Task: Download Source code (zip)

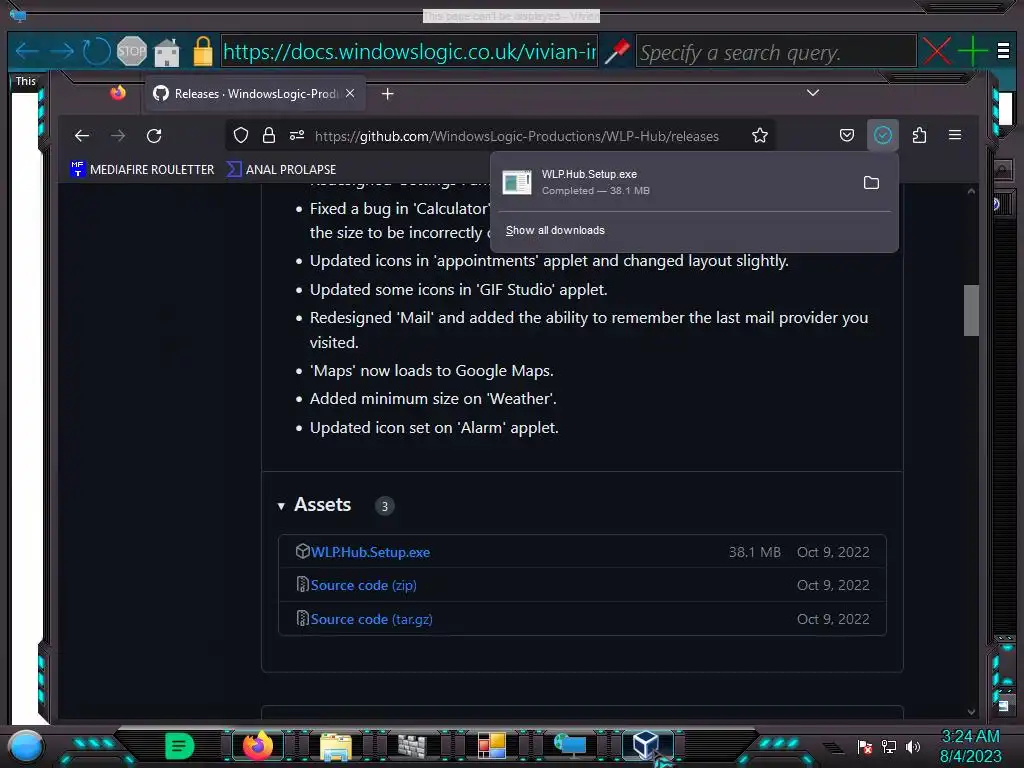Action: click(x=364, y=585)
